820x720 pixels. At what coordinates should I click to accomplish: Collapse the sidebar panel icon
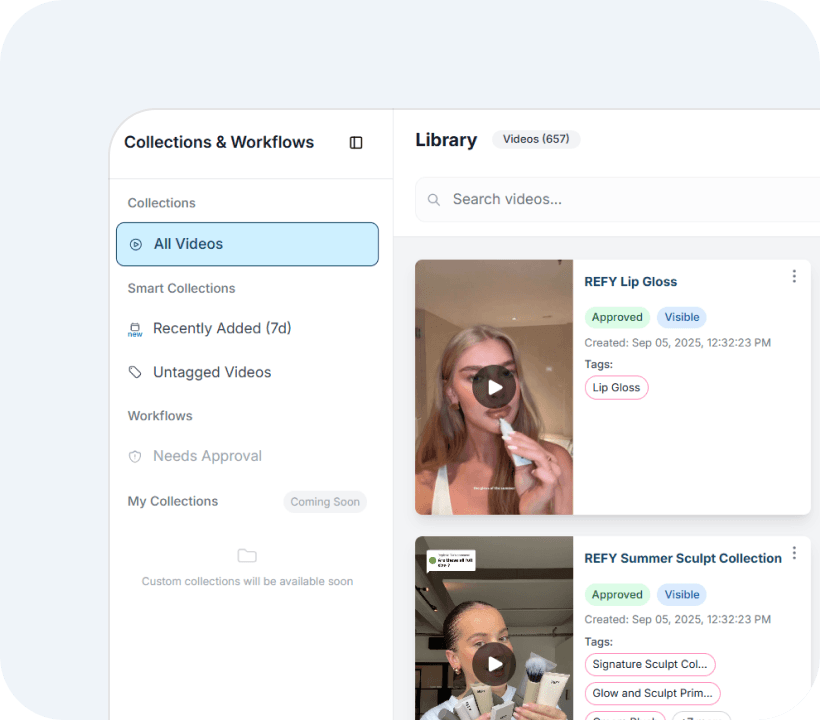click(x=356, y=143)
